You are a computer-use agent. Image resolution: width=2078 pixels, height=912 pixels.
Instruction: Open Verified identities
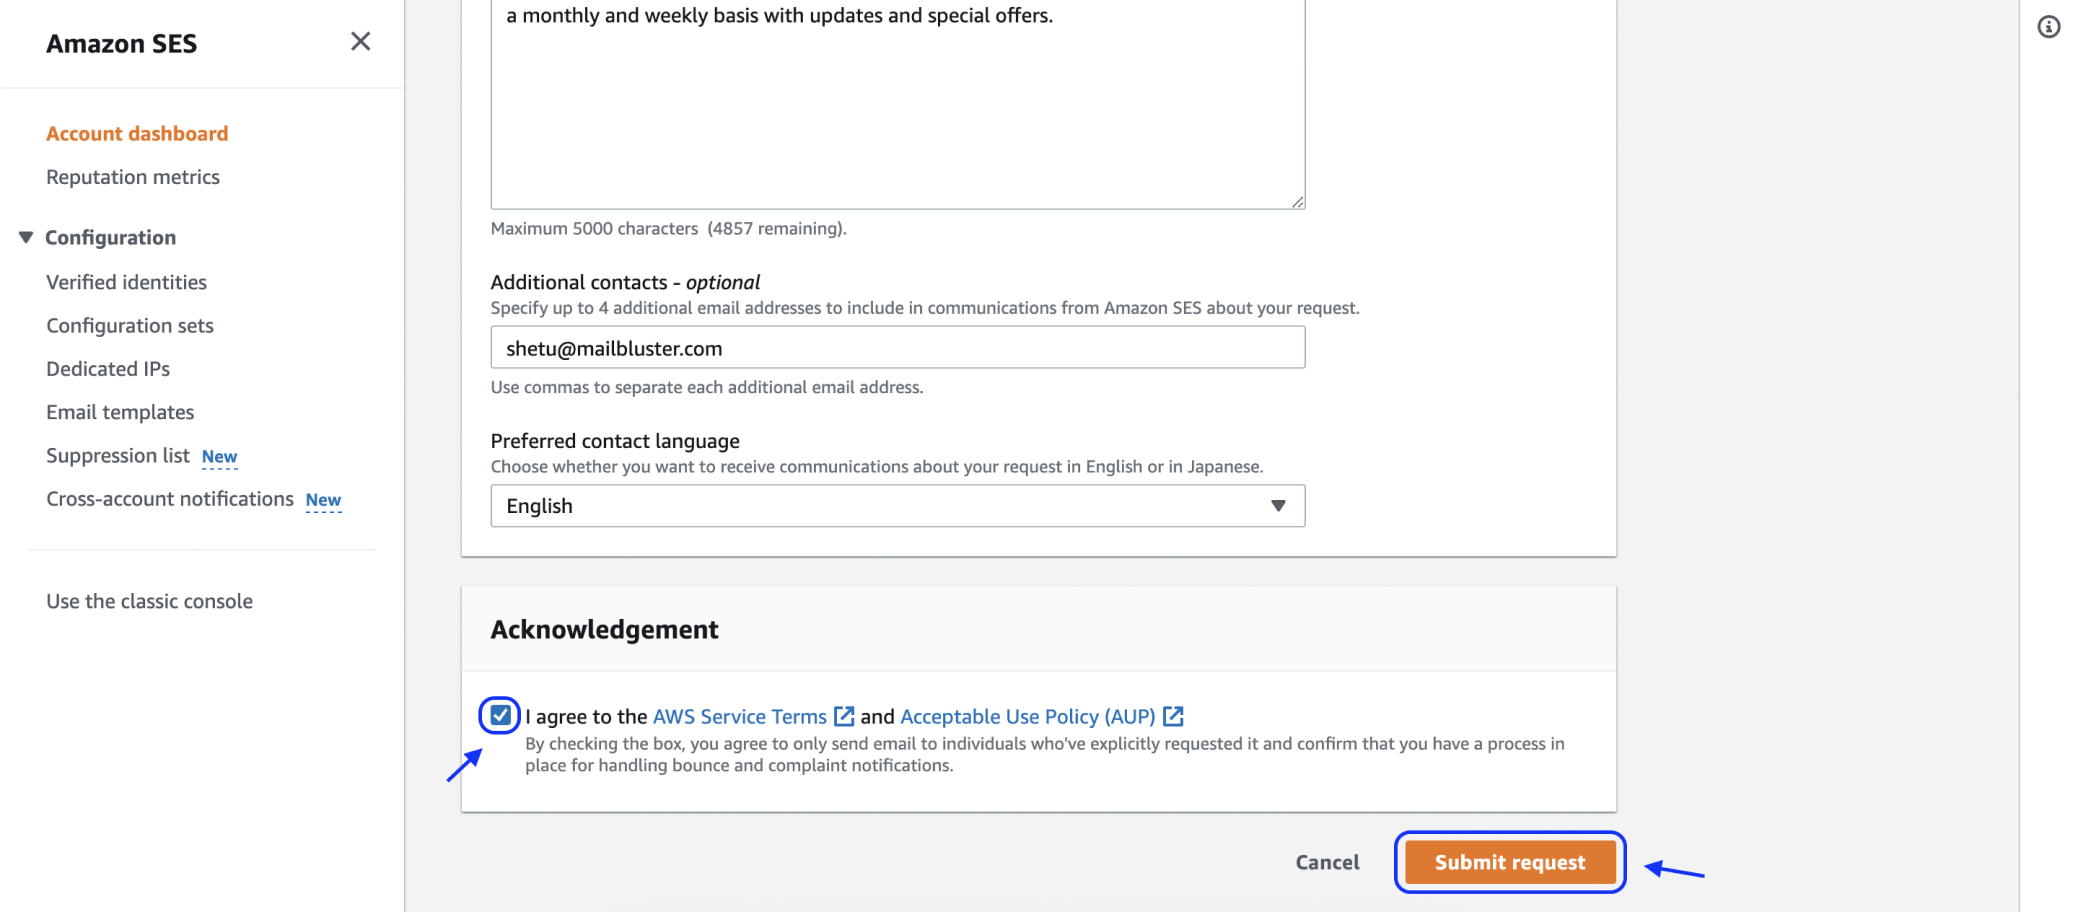126,282
